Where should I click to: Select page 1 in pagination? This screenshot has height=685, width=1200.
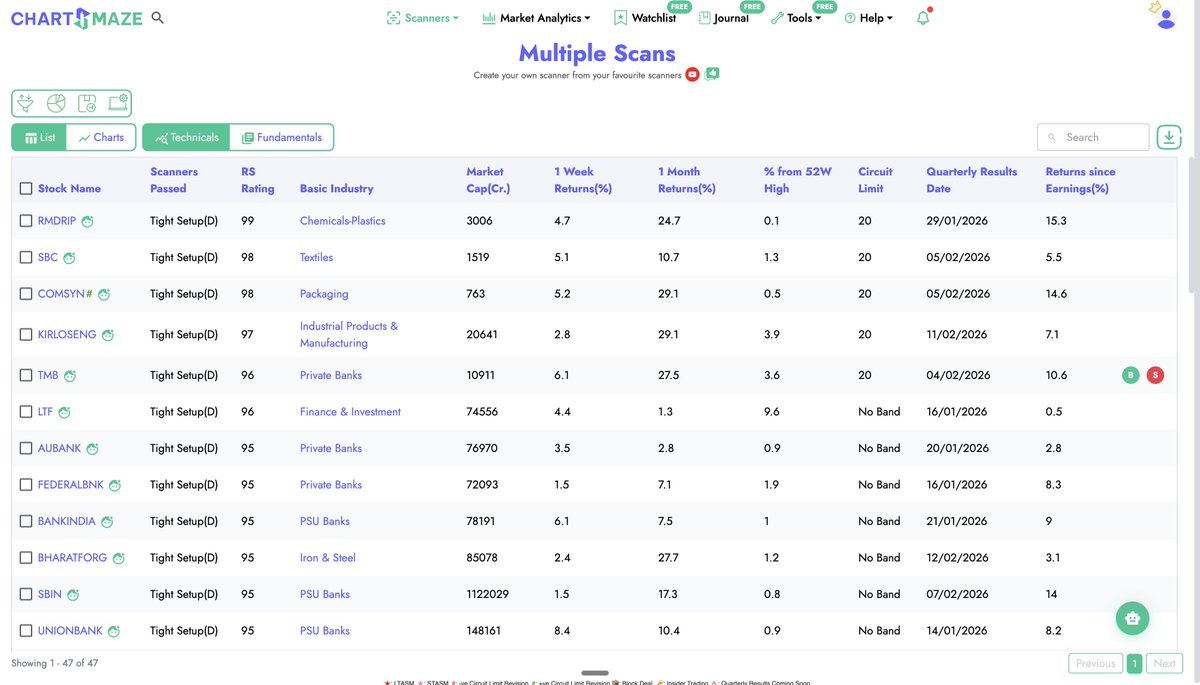coord(1134,663)
